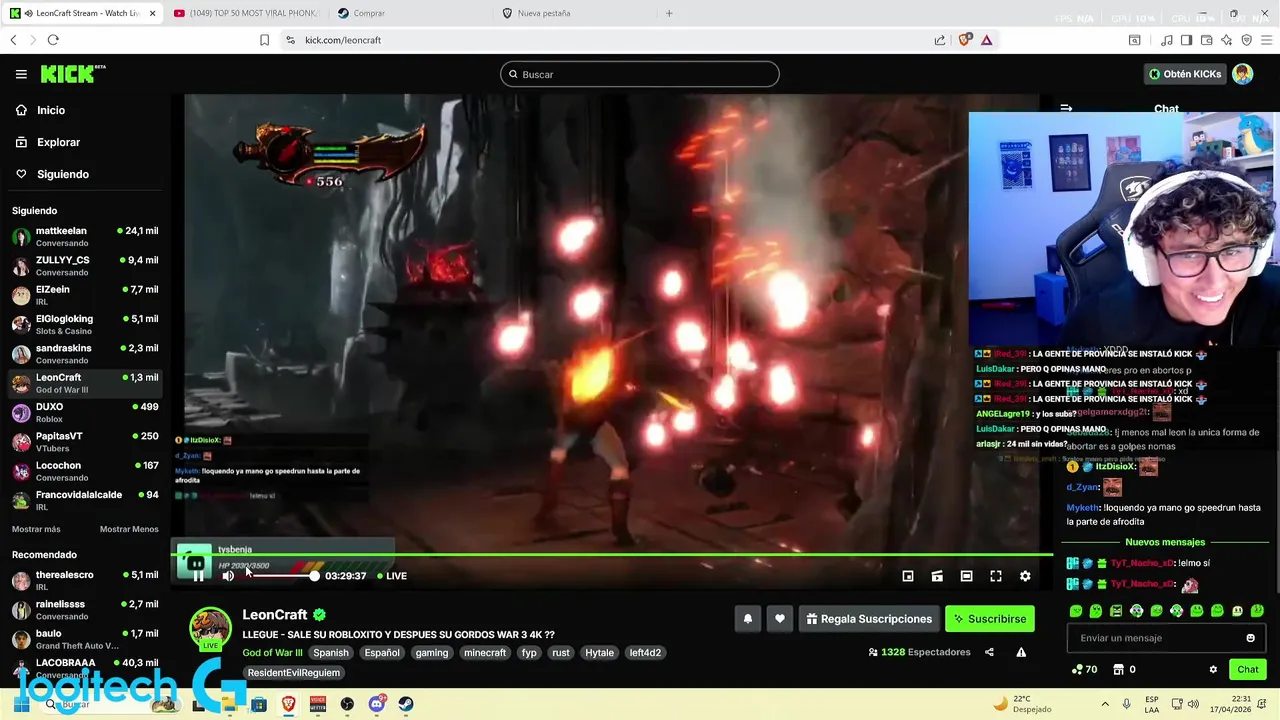Toggle theater mode

click(966, 576)
